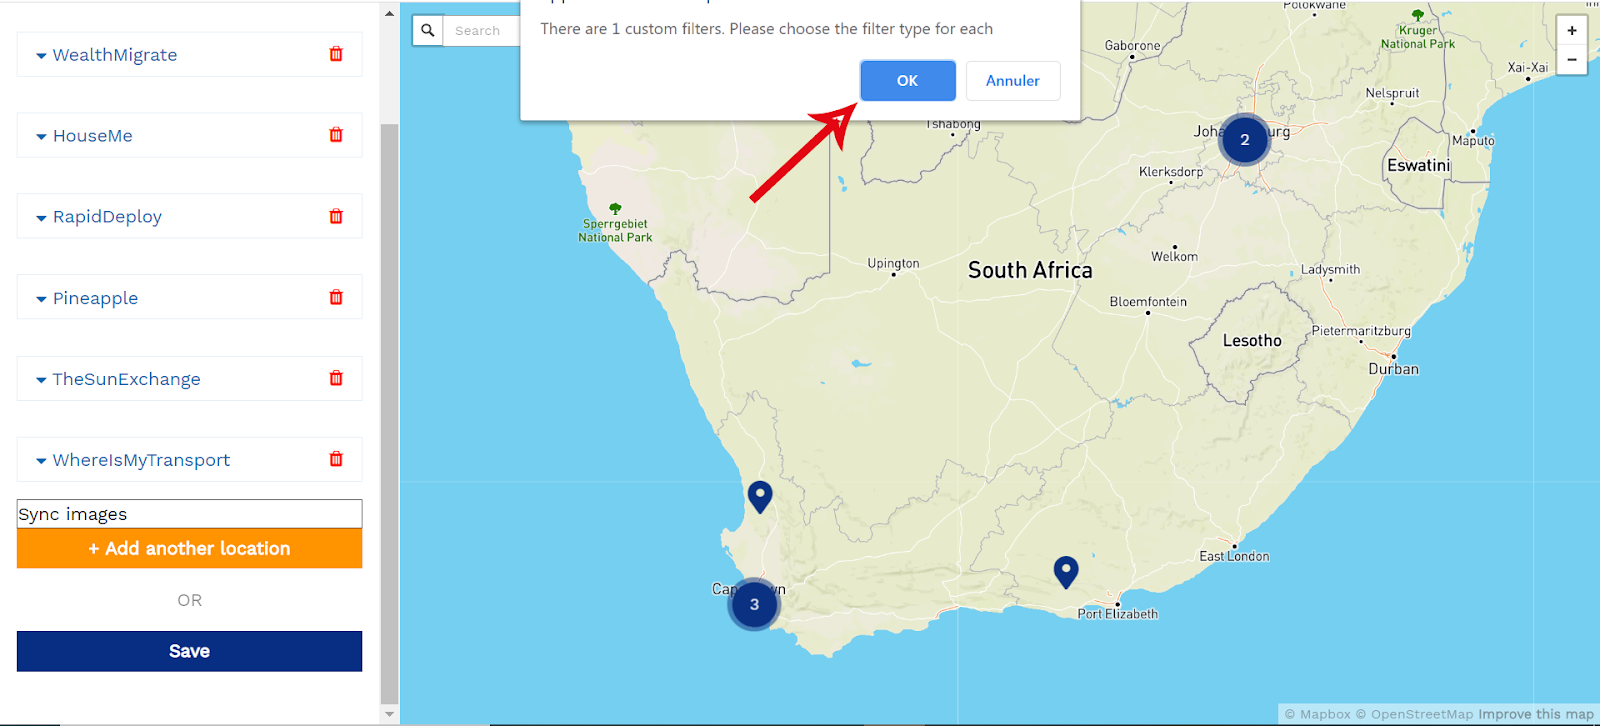The image size is (1600, 726).
Task: Click the map pin north of Cape Town
Action: tap(760, 496)
